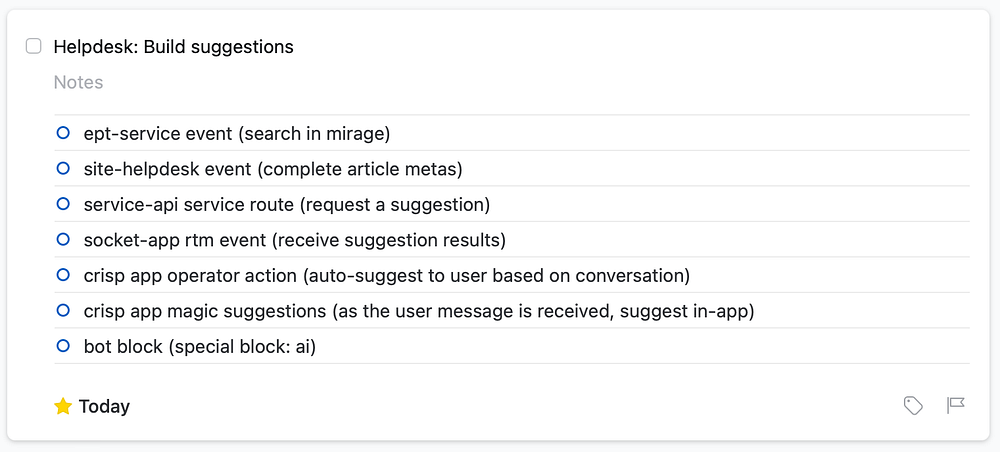
Task: Complete the site-helpdesk event checklist item
Action: 63,168
